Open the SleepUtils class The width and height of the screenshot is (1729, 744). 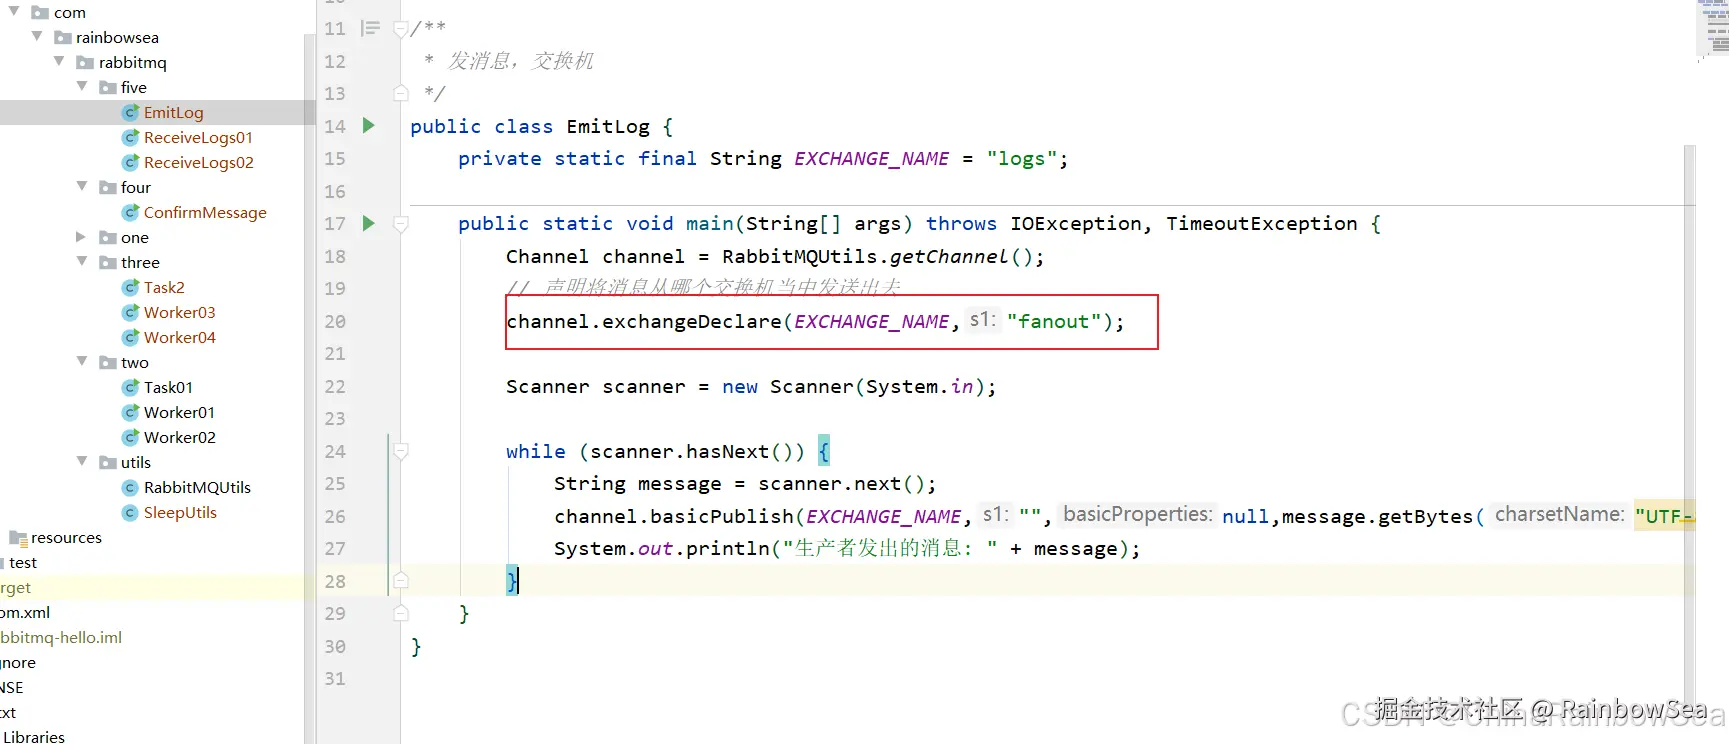pyautogui.click(x=180, y=512)
